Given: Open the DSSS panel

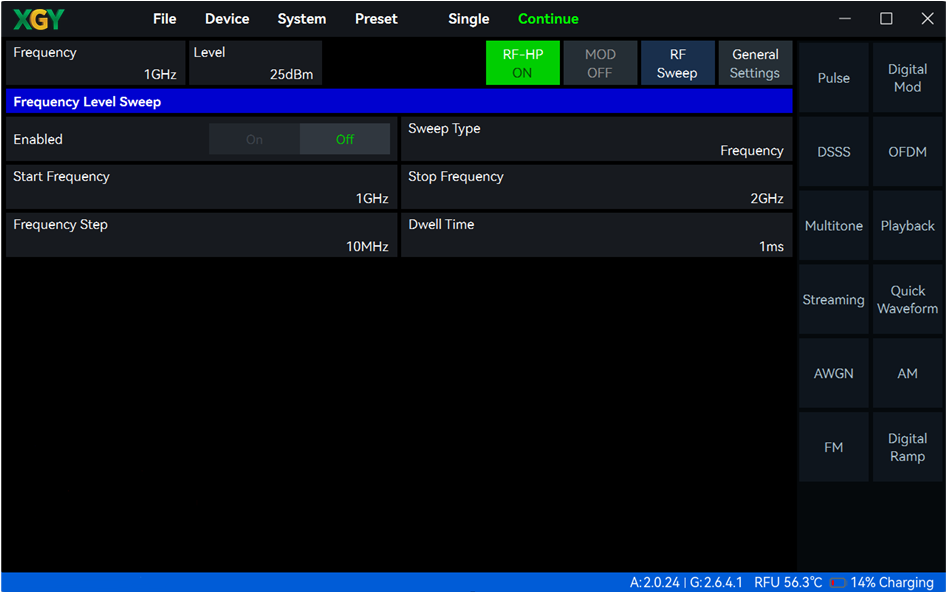Looking at the screenshot, I should [x=833, y=152].
